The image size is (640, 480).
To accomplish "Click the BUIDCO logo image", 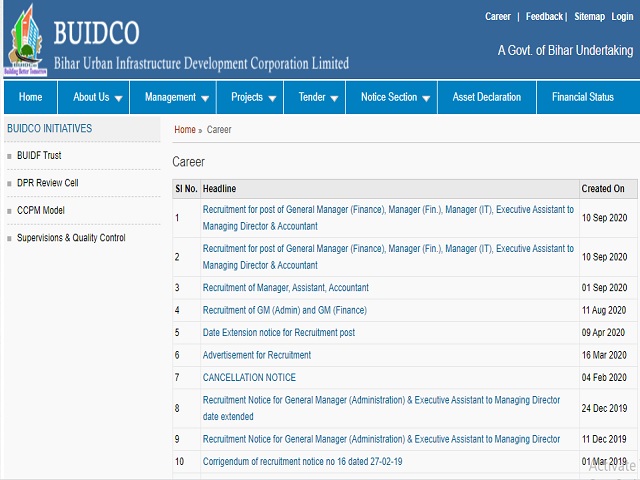I will [x=25, y=40].
